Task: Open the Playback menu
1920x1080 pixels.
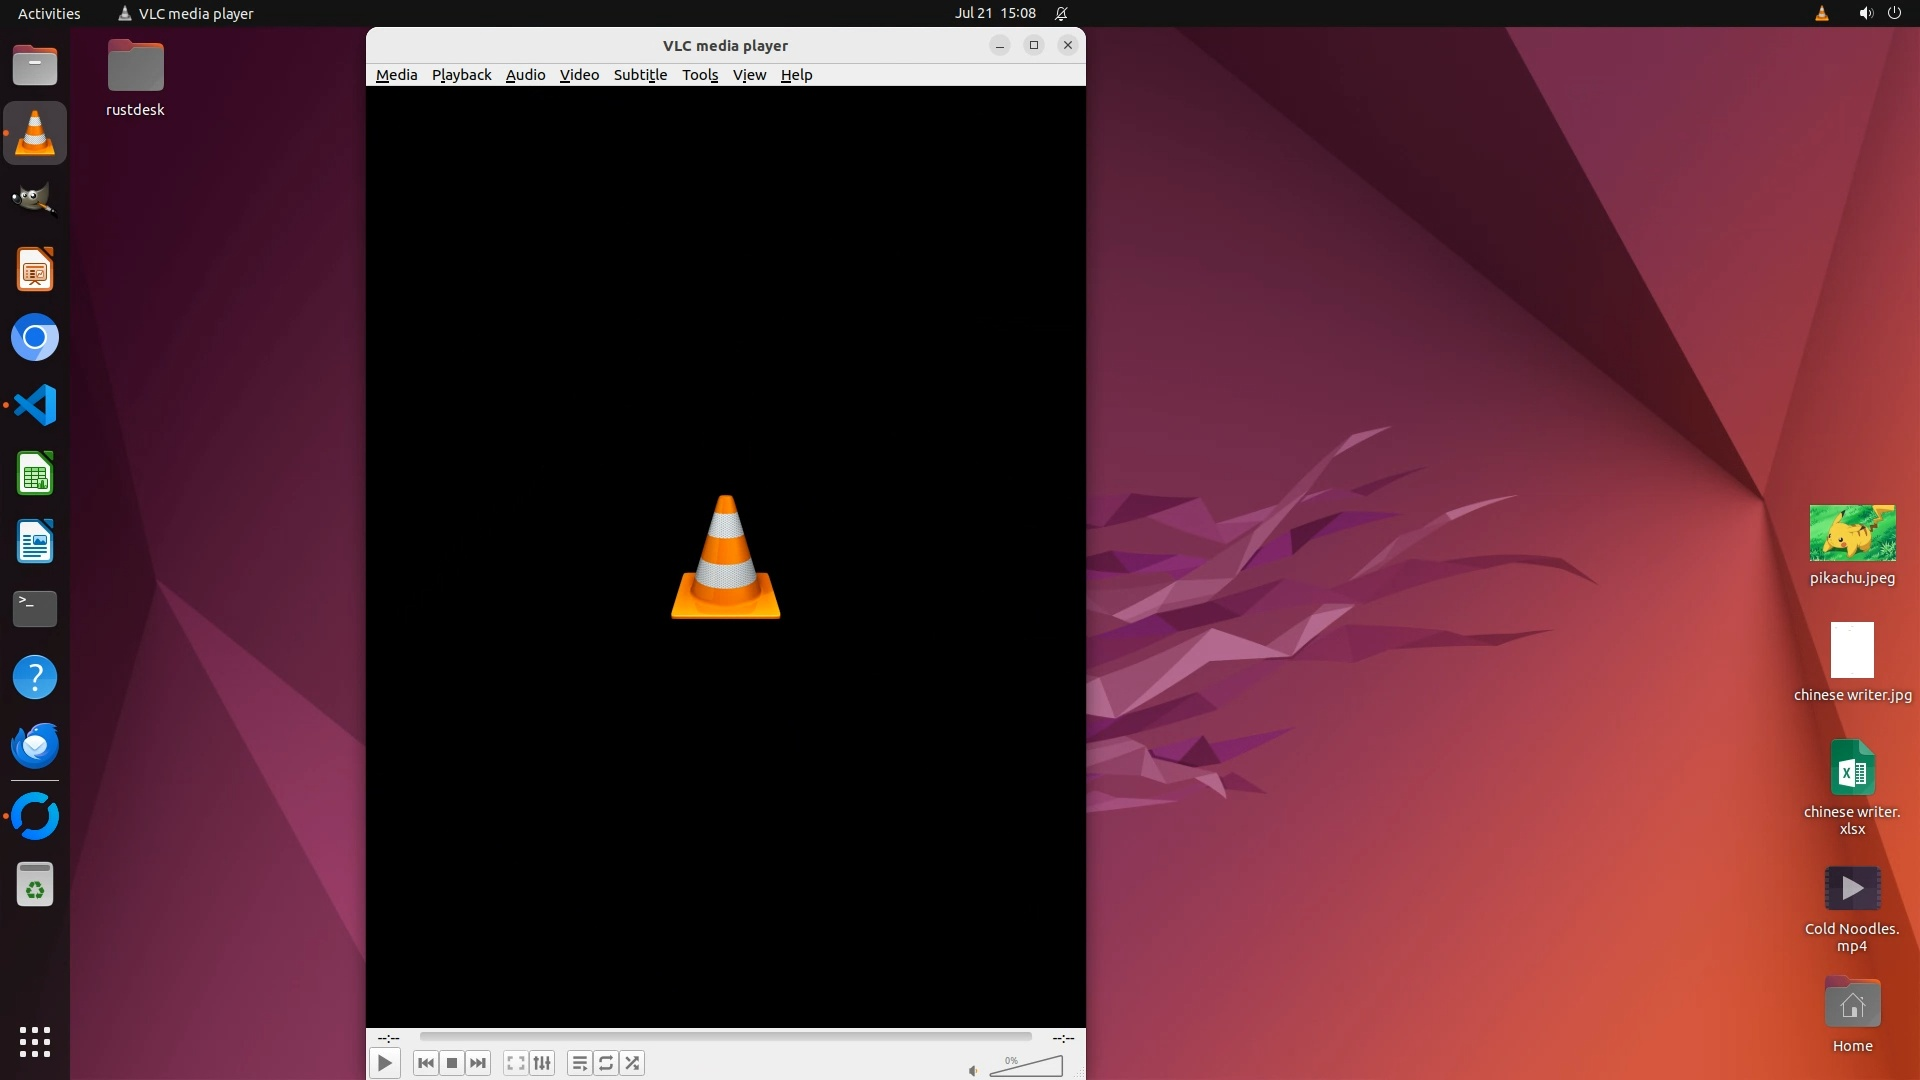Action: pos(461,75)
